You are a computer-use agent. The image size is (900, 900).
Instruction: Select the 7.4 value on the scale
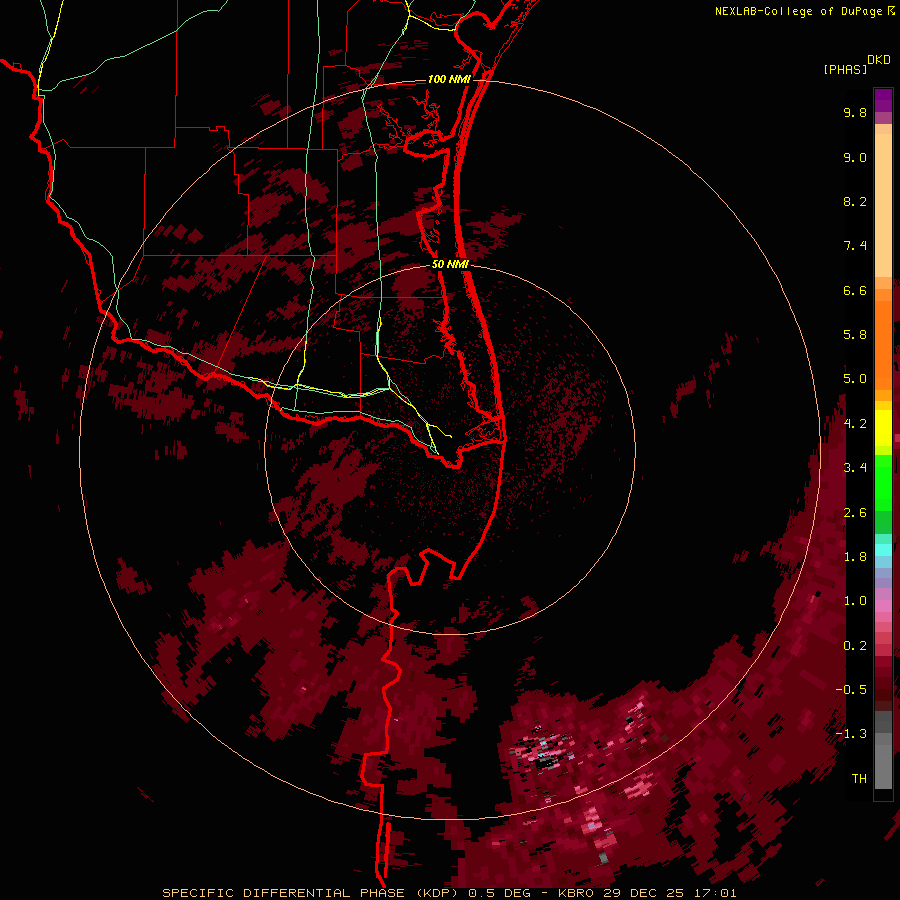(x=855, y=246)
